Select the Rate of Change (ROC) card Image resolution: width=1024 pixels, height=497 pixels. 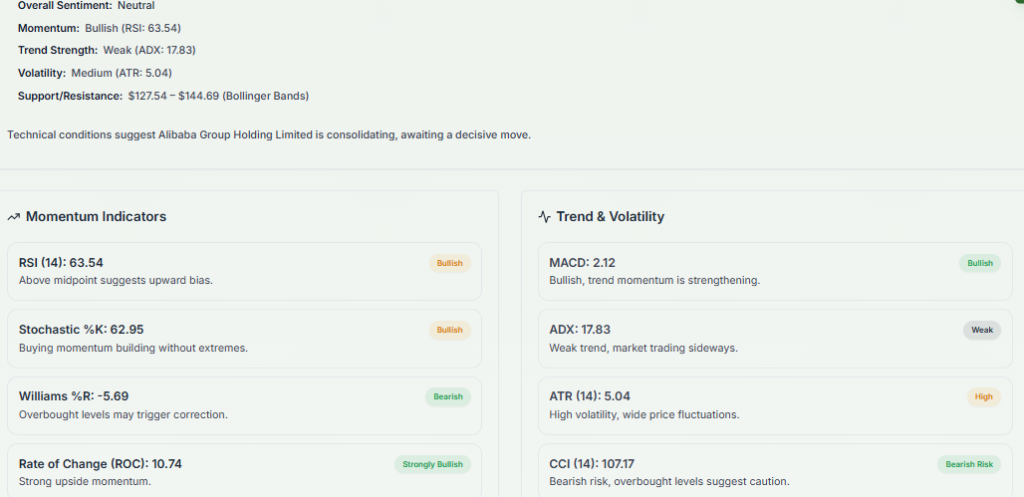tap(244, 470)
